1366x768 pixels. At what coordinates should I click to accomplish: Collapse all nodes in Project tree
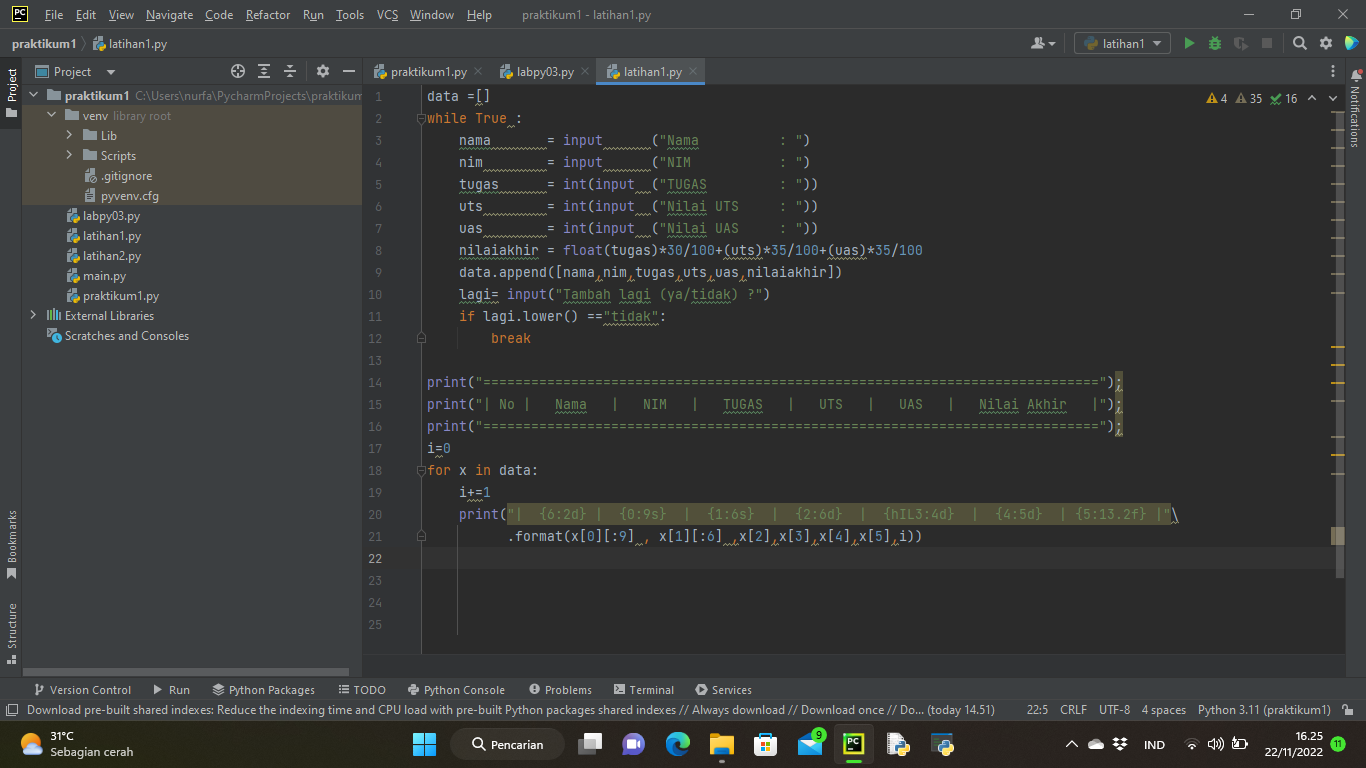(x=290, y=71)
